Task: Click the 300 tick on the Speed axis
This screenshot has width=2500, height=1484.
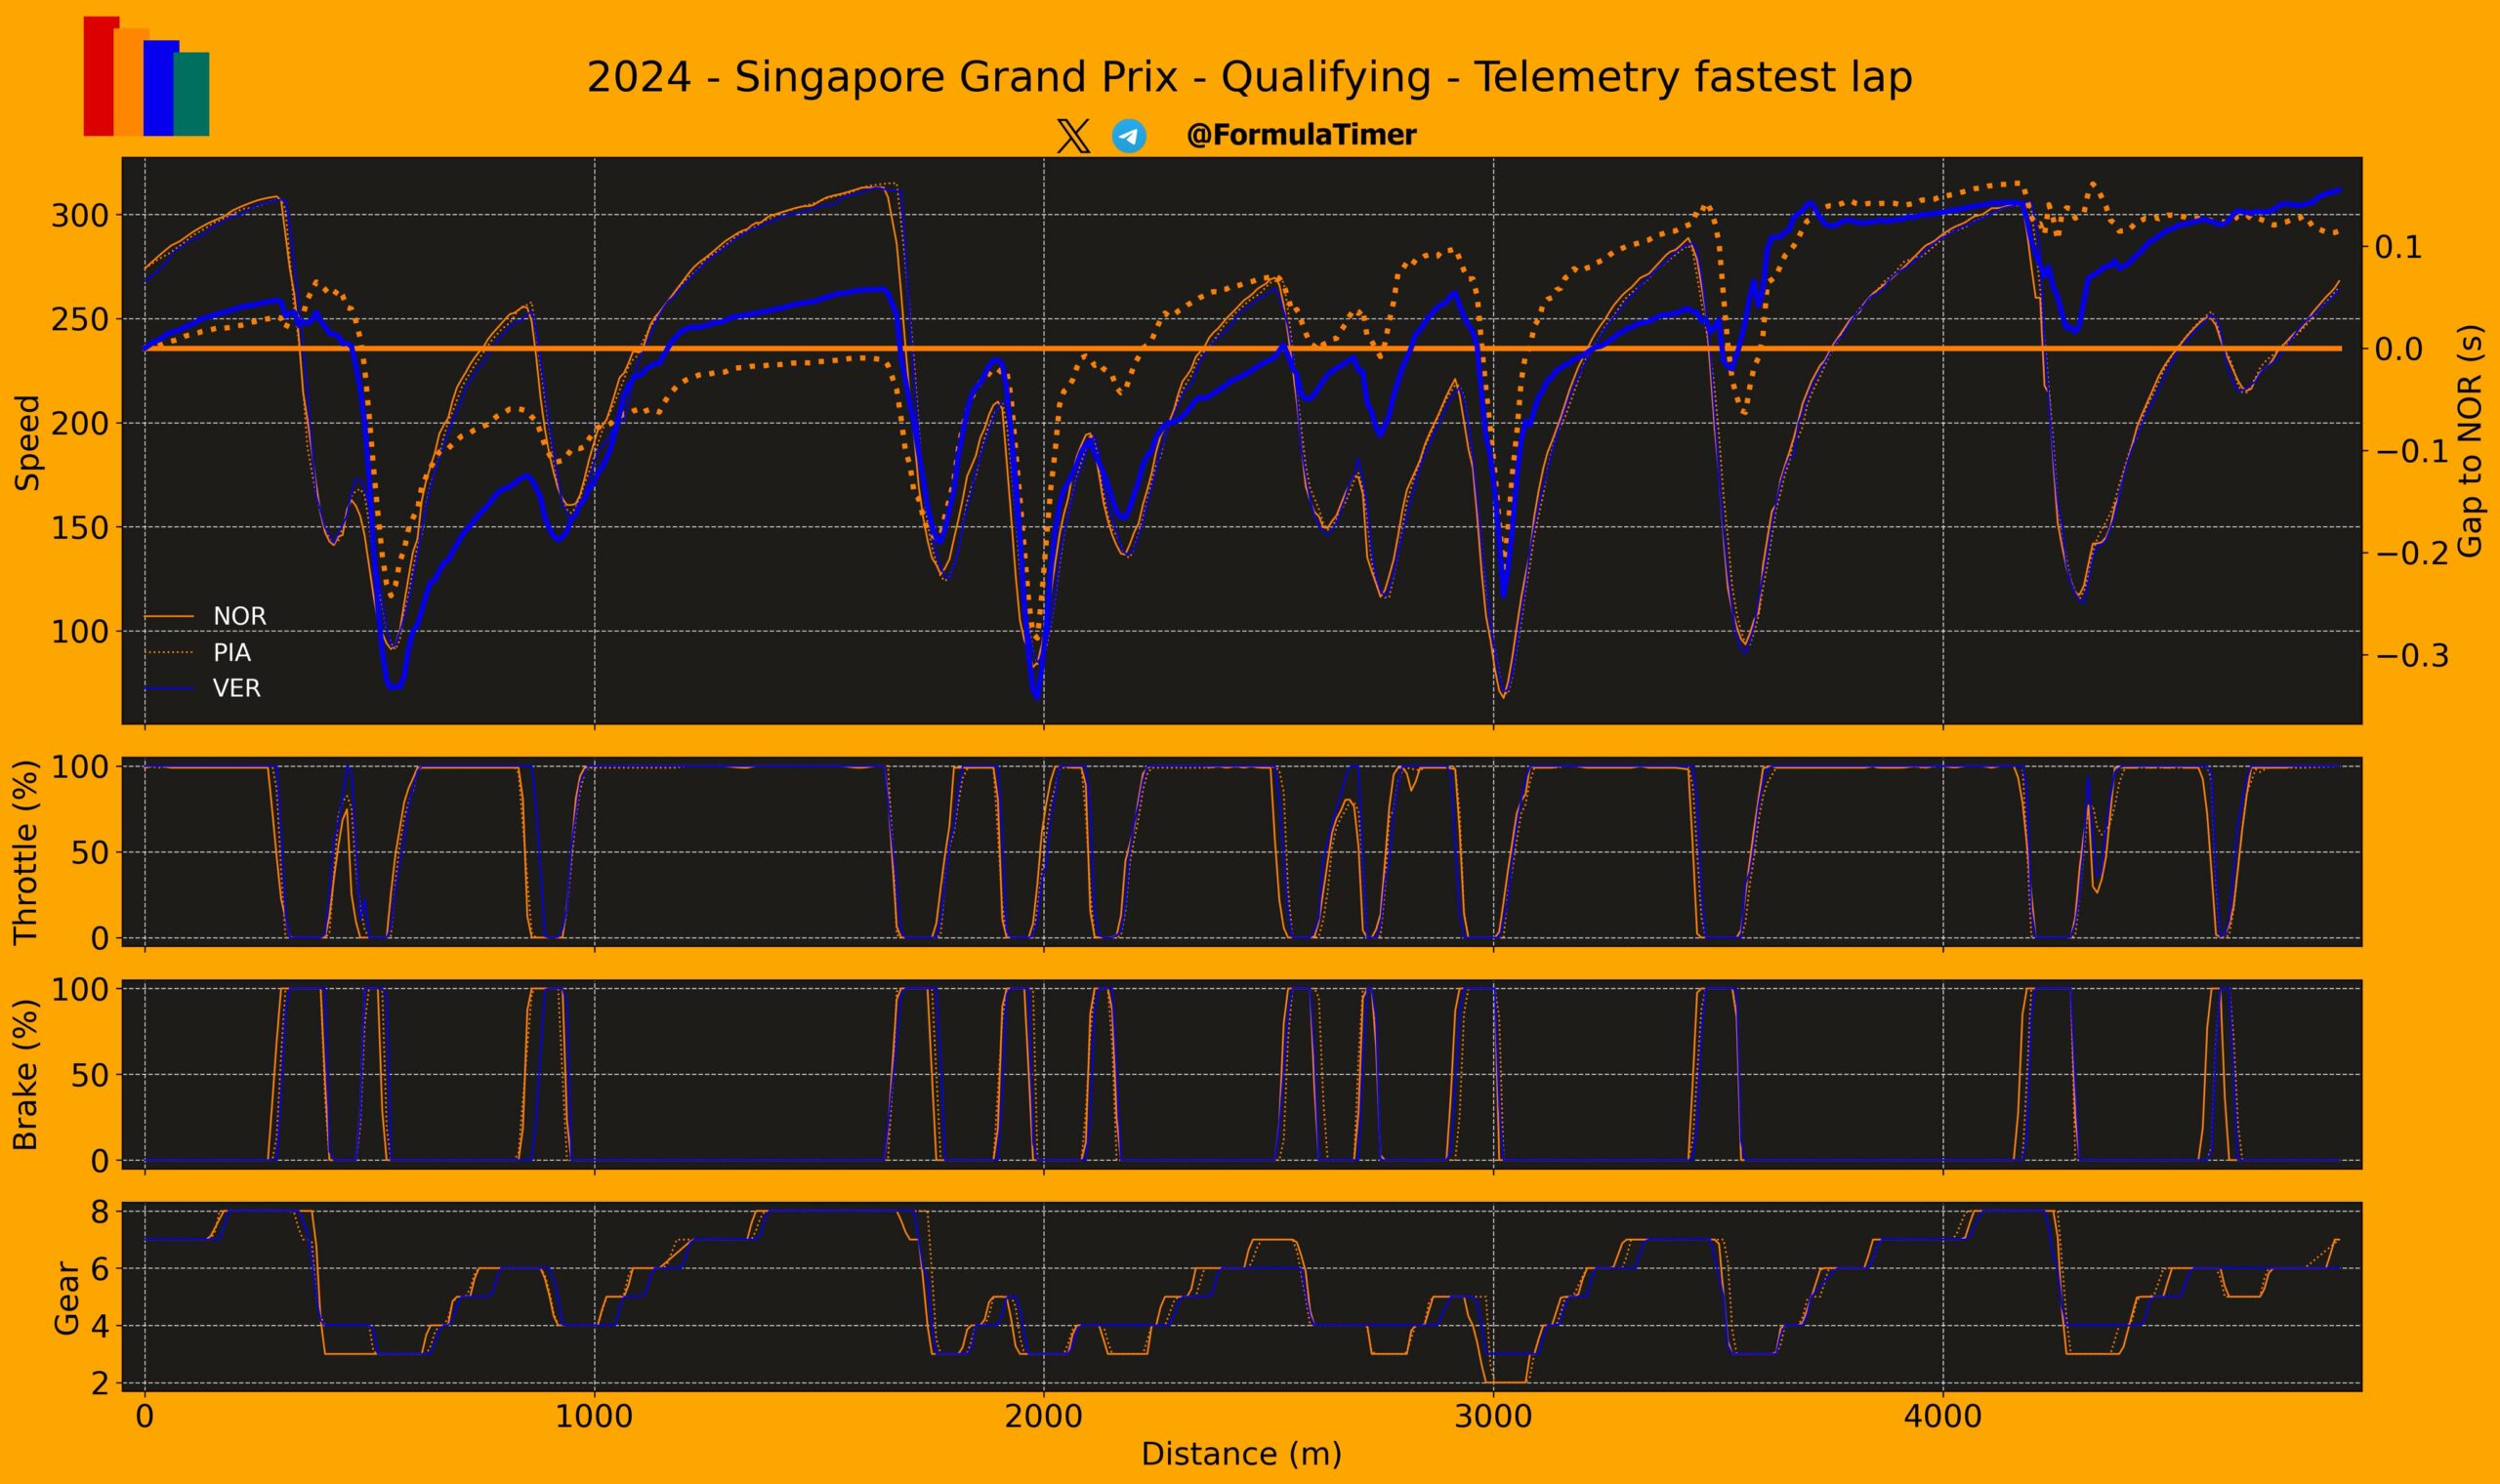Action: coord(78,215)
